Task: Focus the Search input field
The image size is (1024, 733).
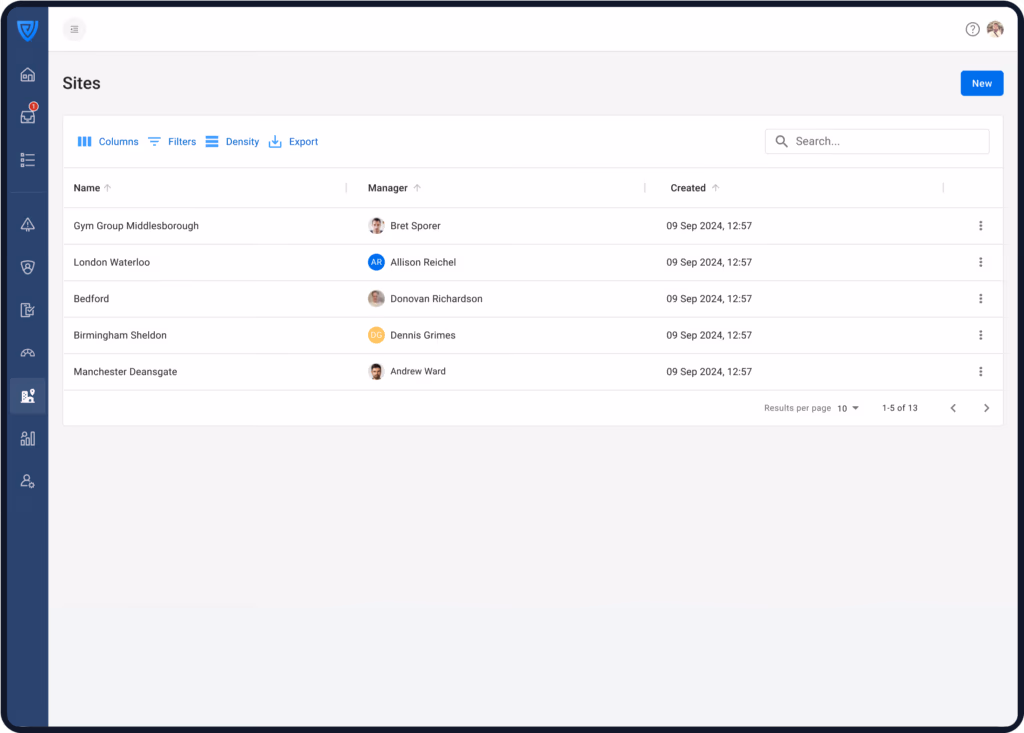Action: [877, 142]
